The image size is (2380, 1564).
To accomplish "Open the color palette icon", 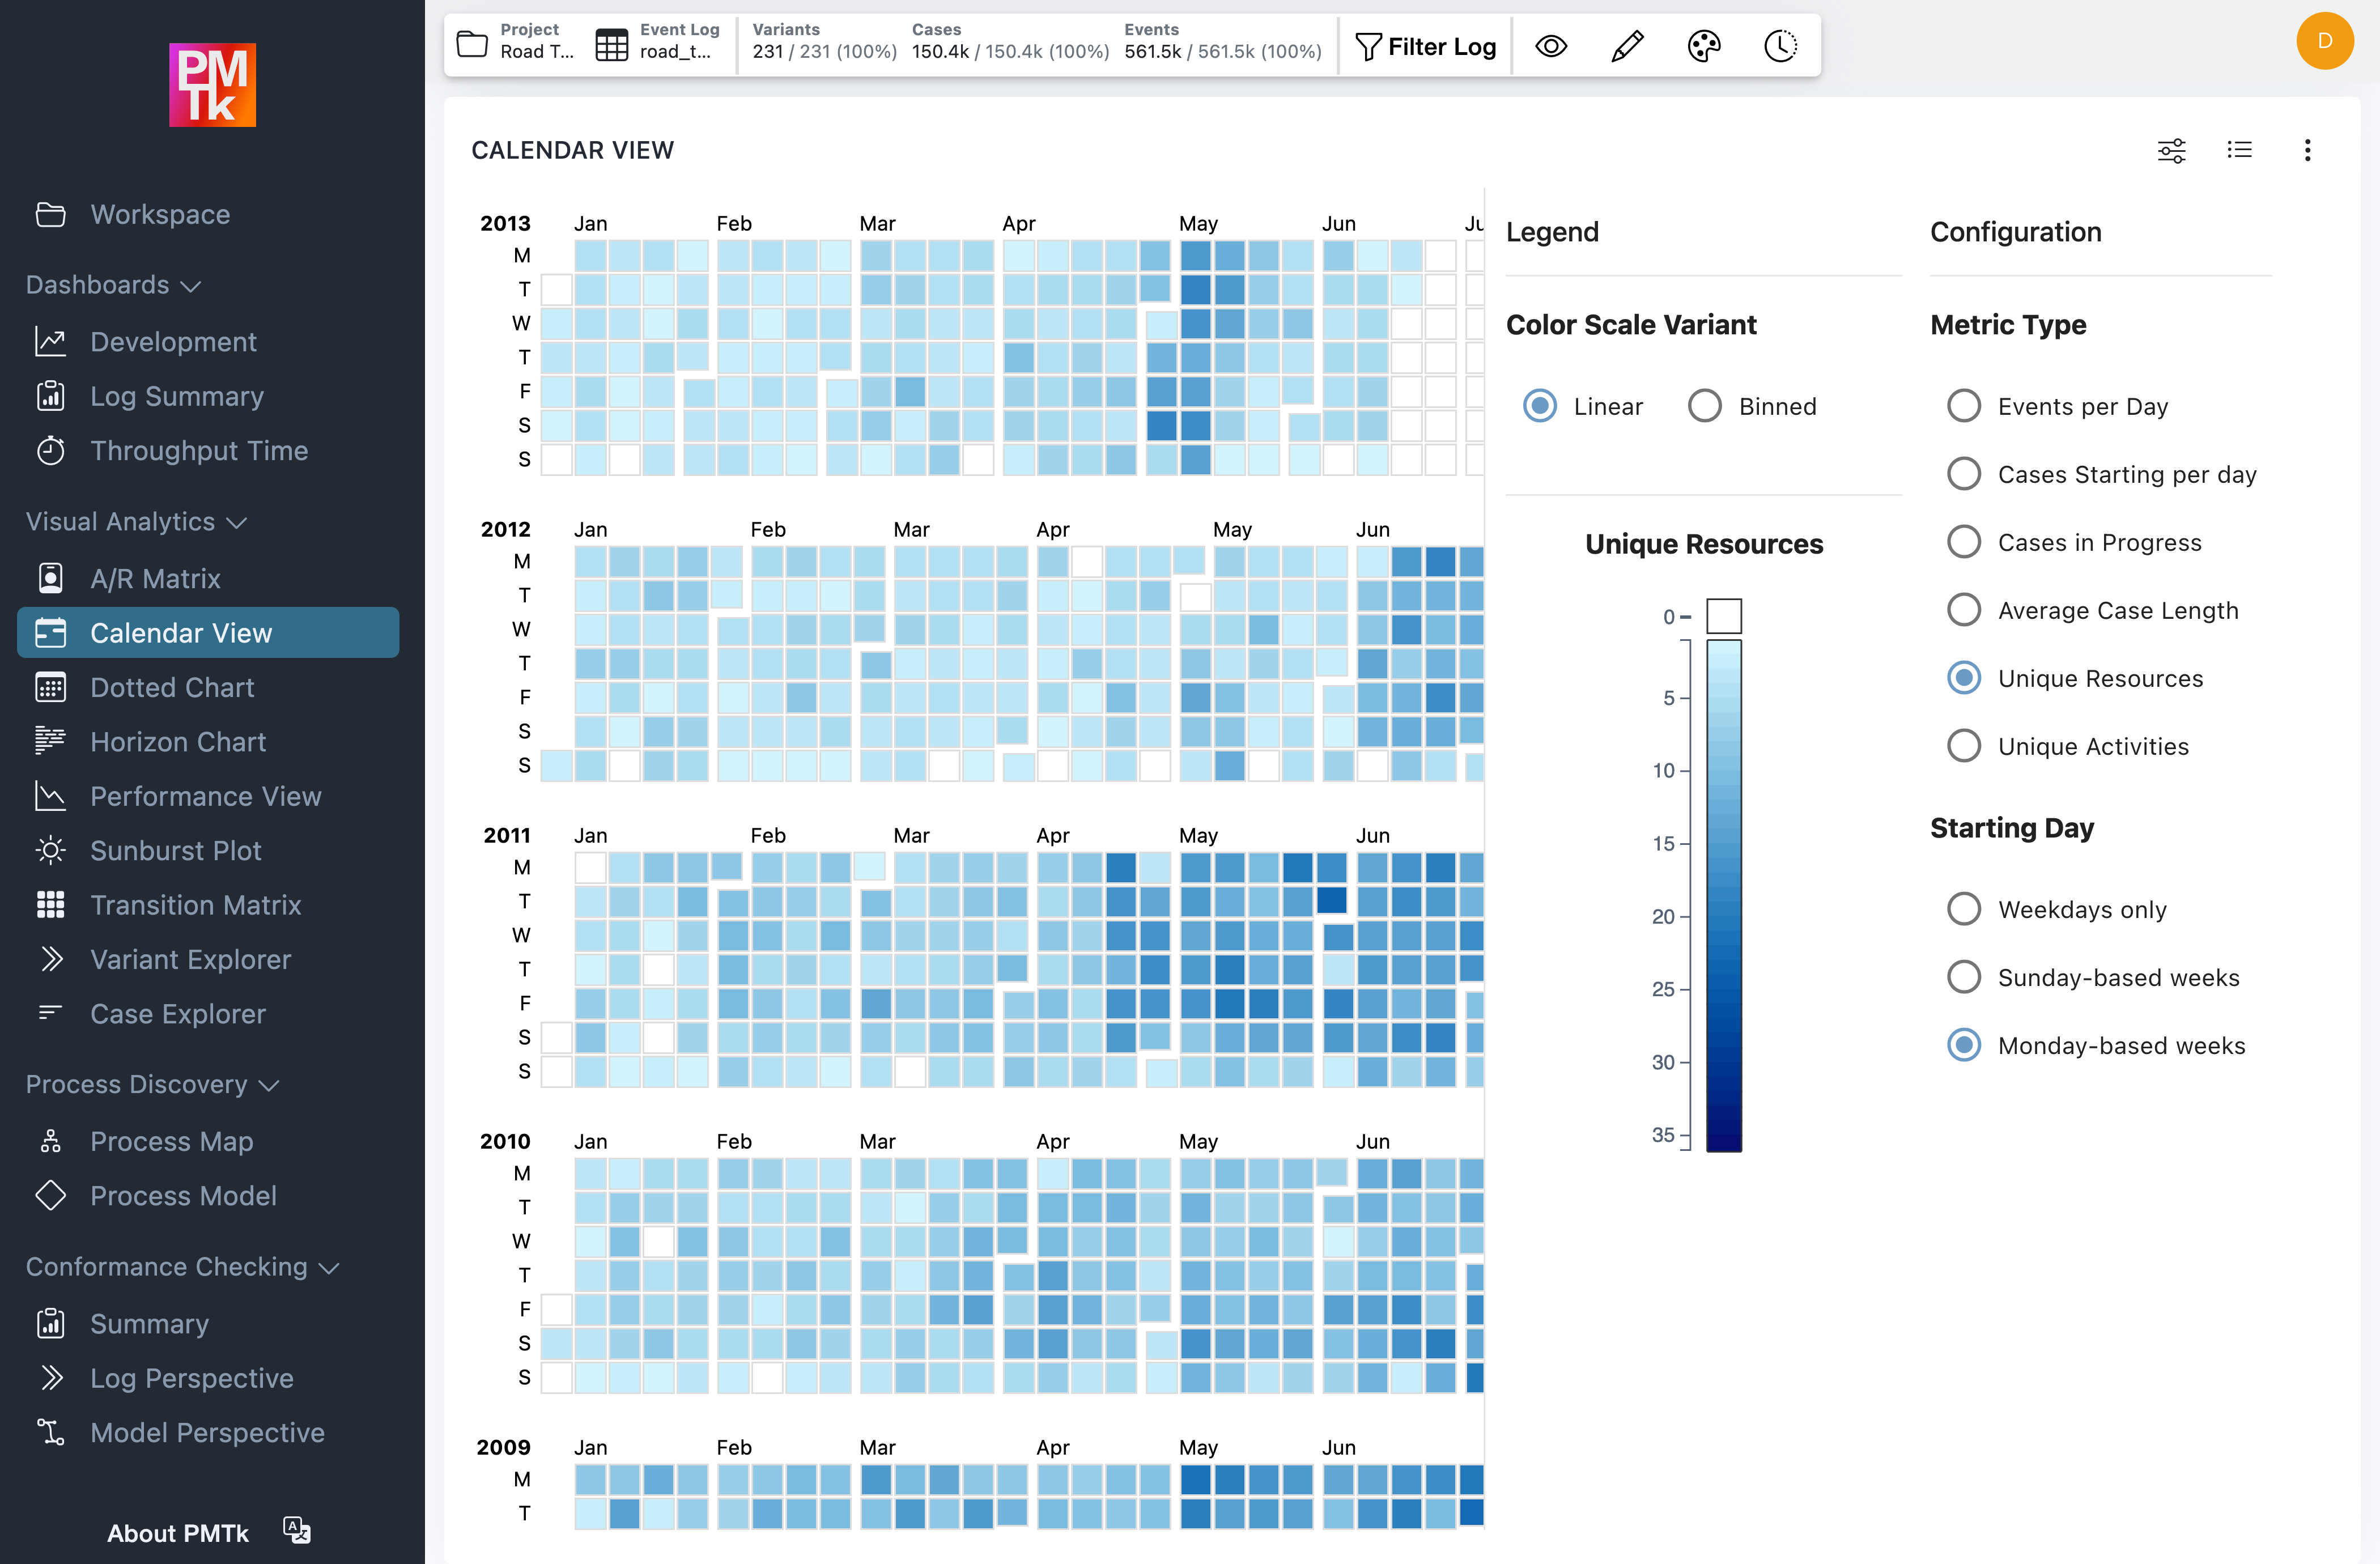I will (1703, 45).
